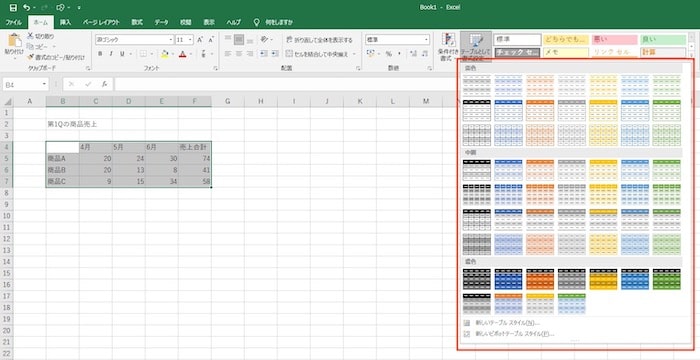Switch to the 表示 tab

point(208,22)
